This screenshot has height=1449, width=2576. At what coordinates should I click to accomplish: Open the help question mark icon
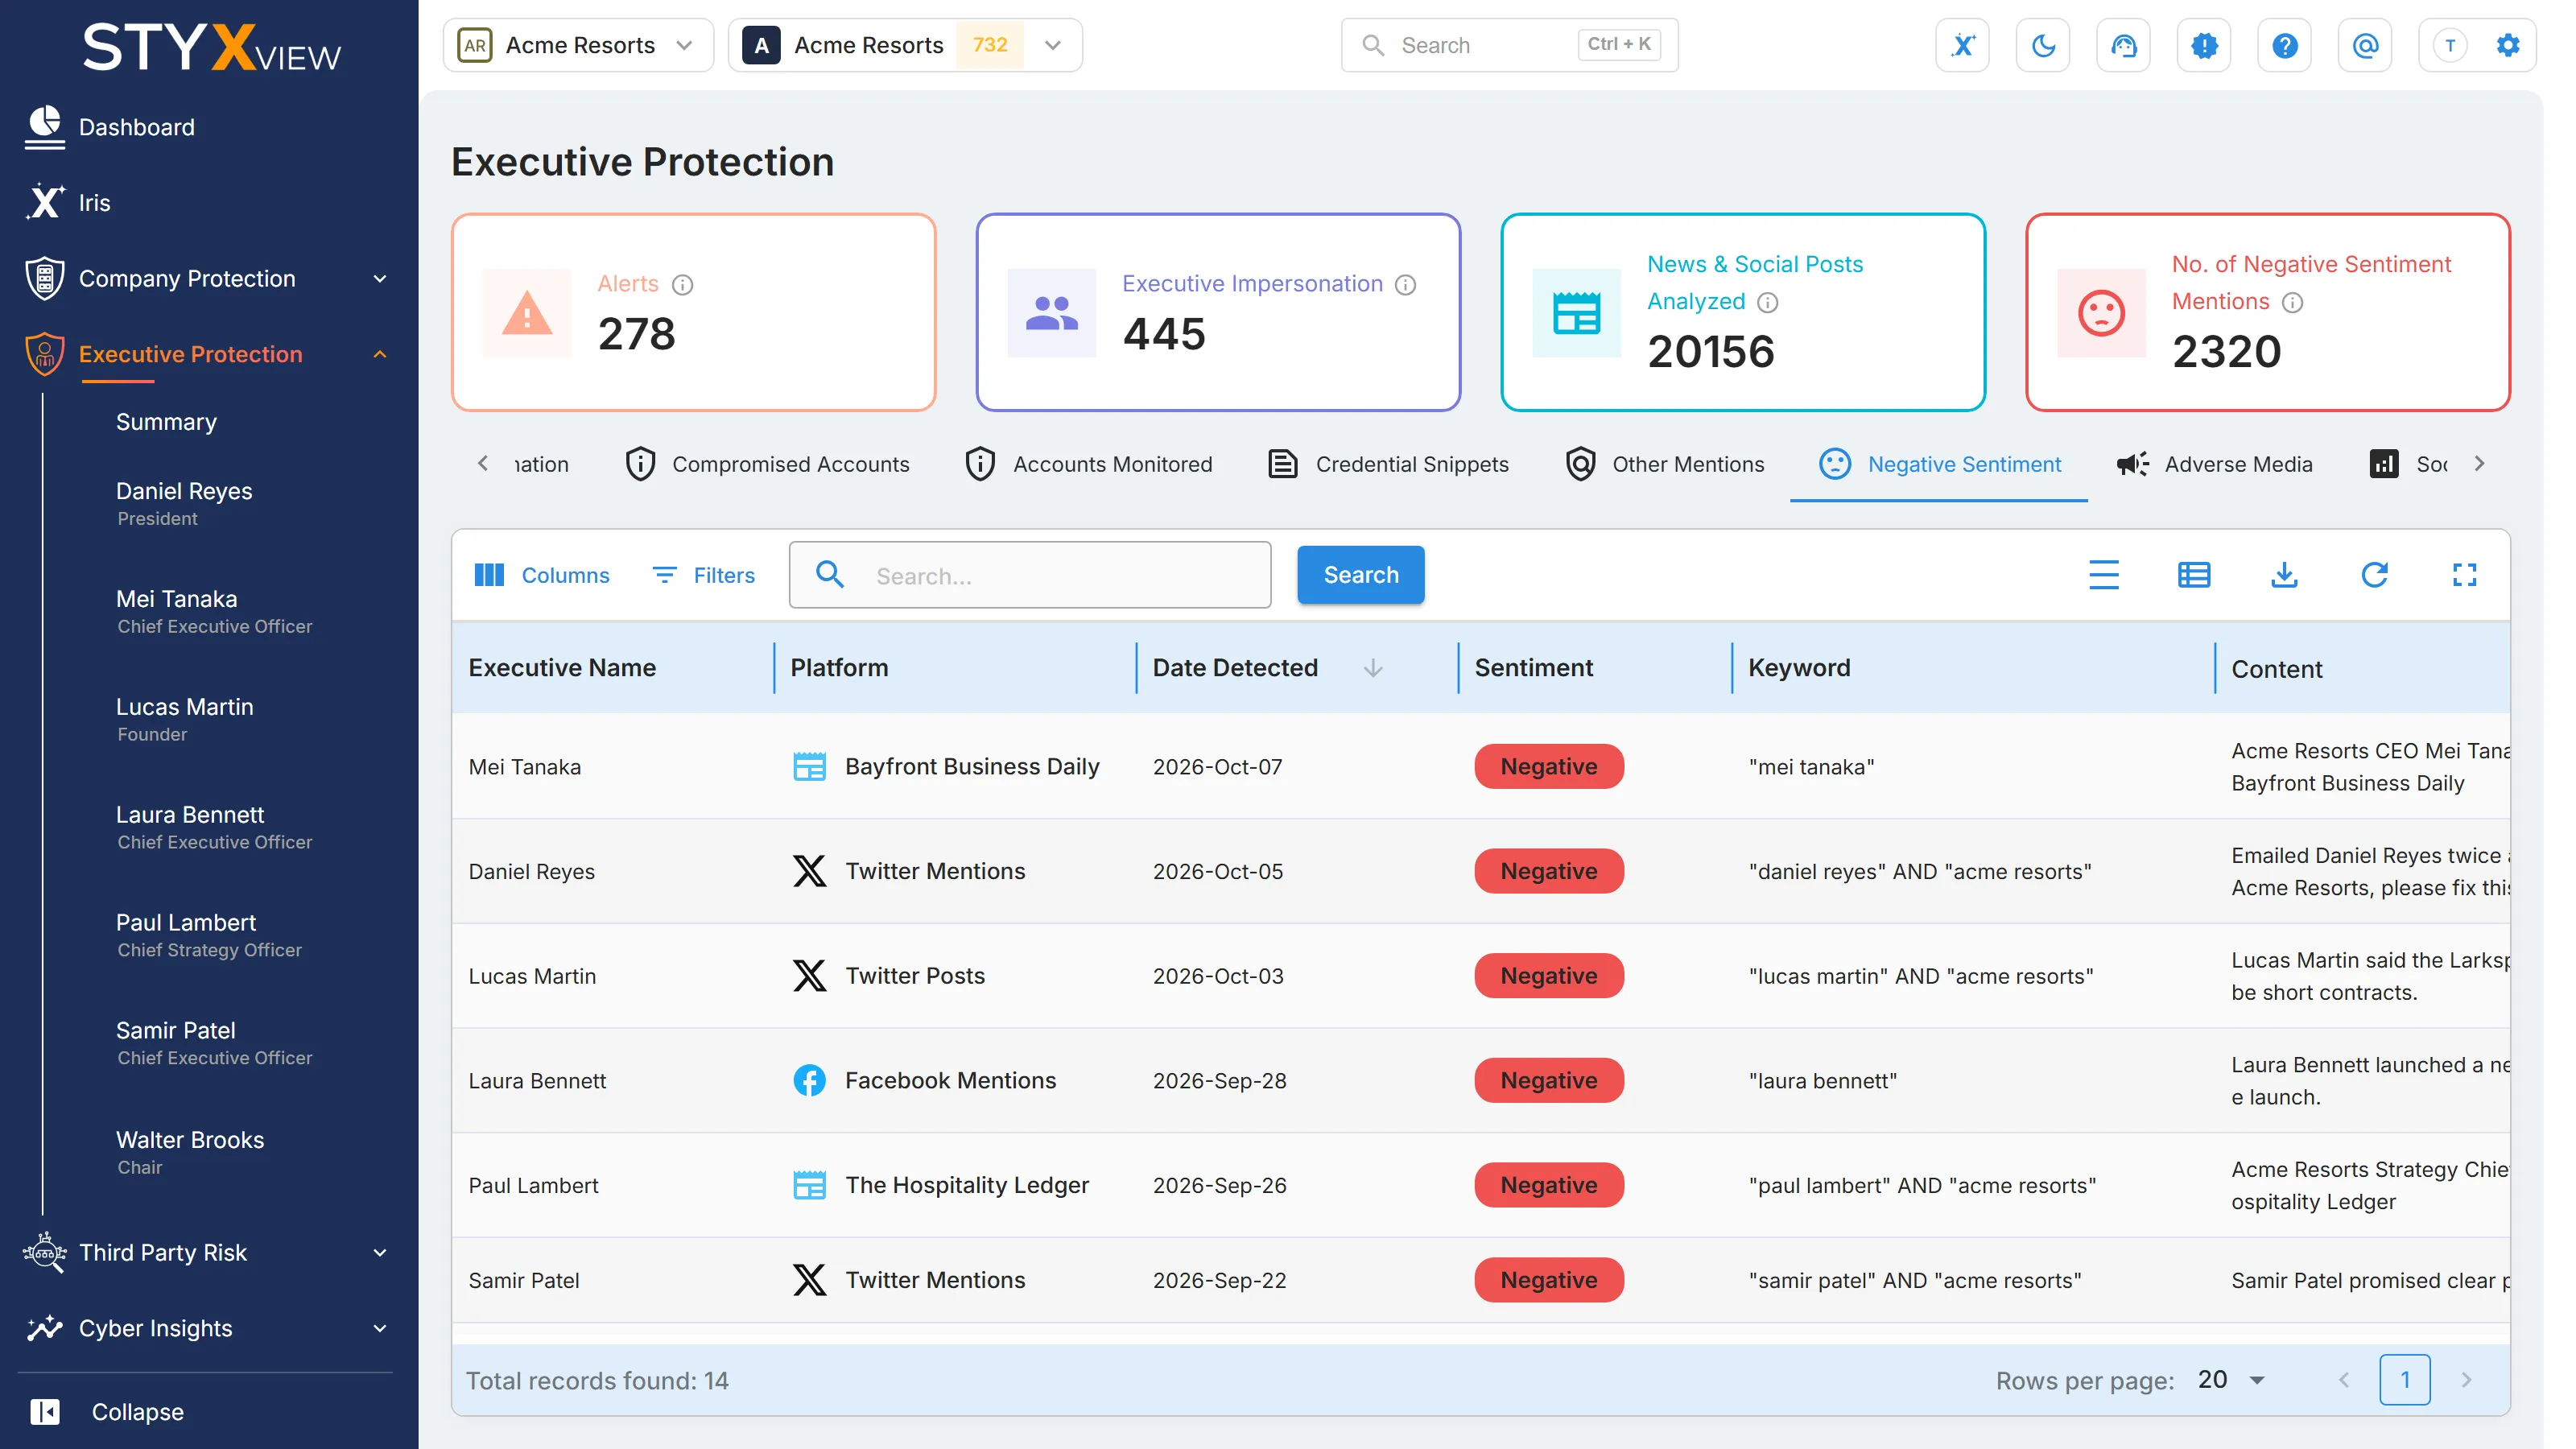[2284, 45]
